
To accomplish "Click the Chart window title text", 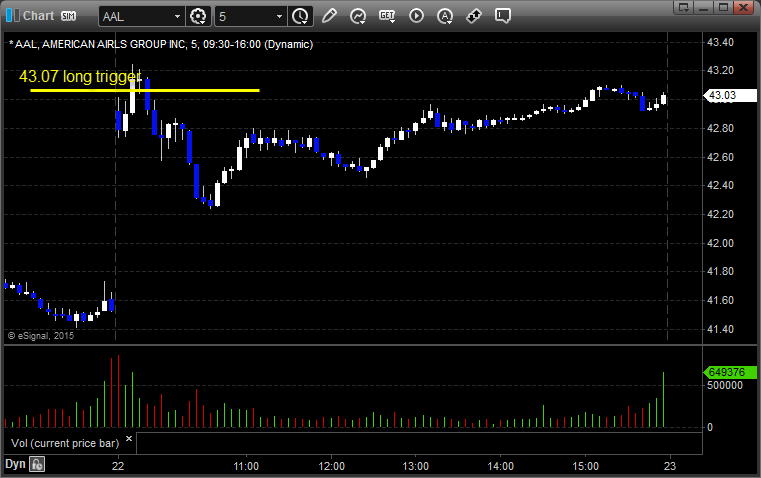I will [38, 16].
